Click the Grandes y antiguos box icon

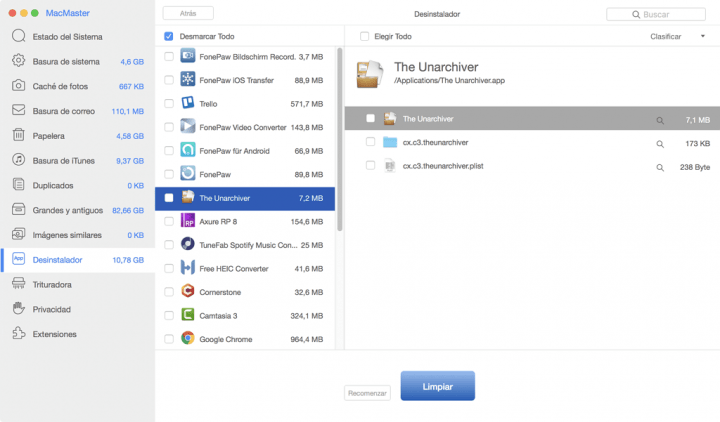coord(18,209)
